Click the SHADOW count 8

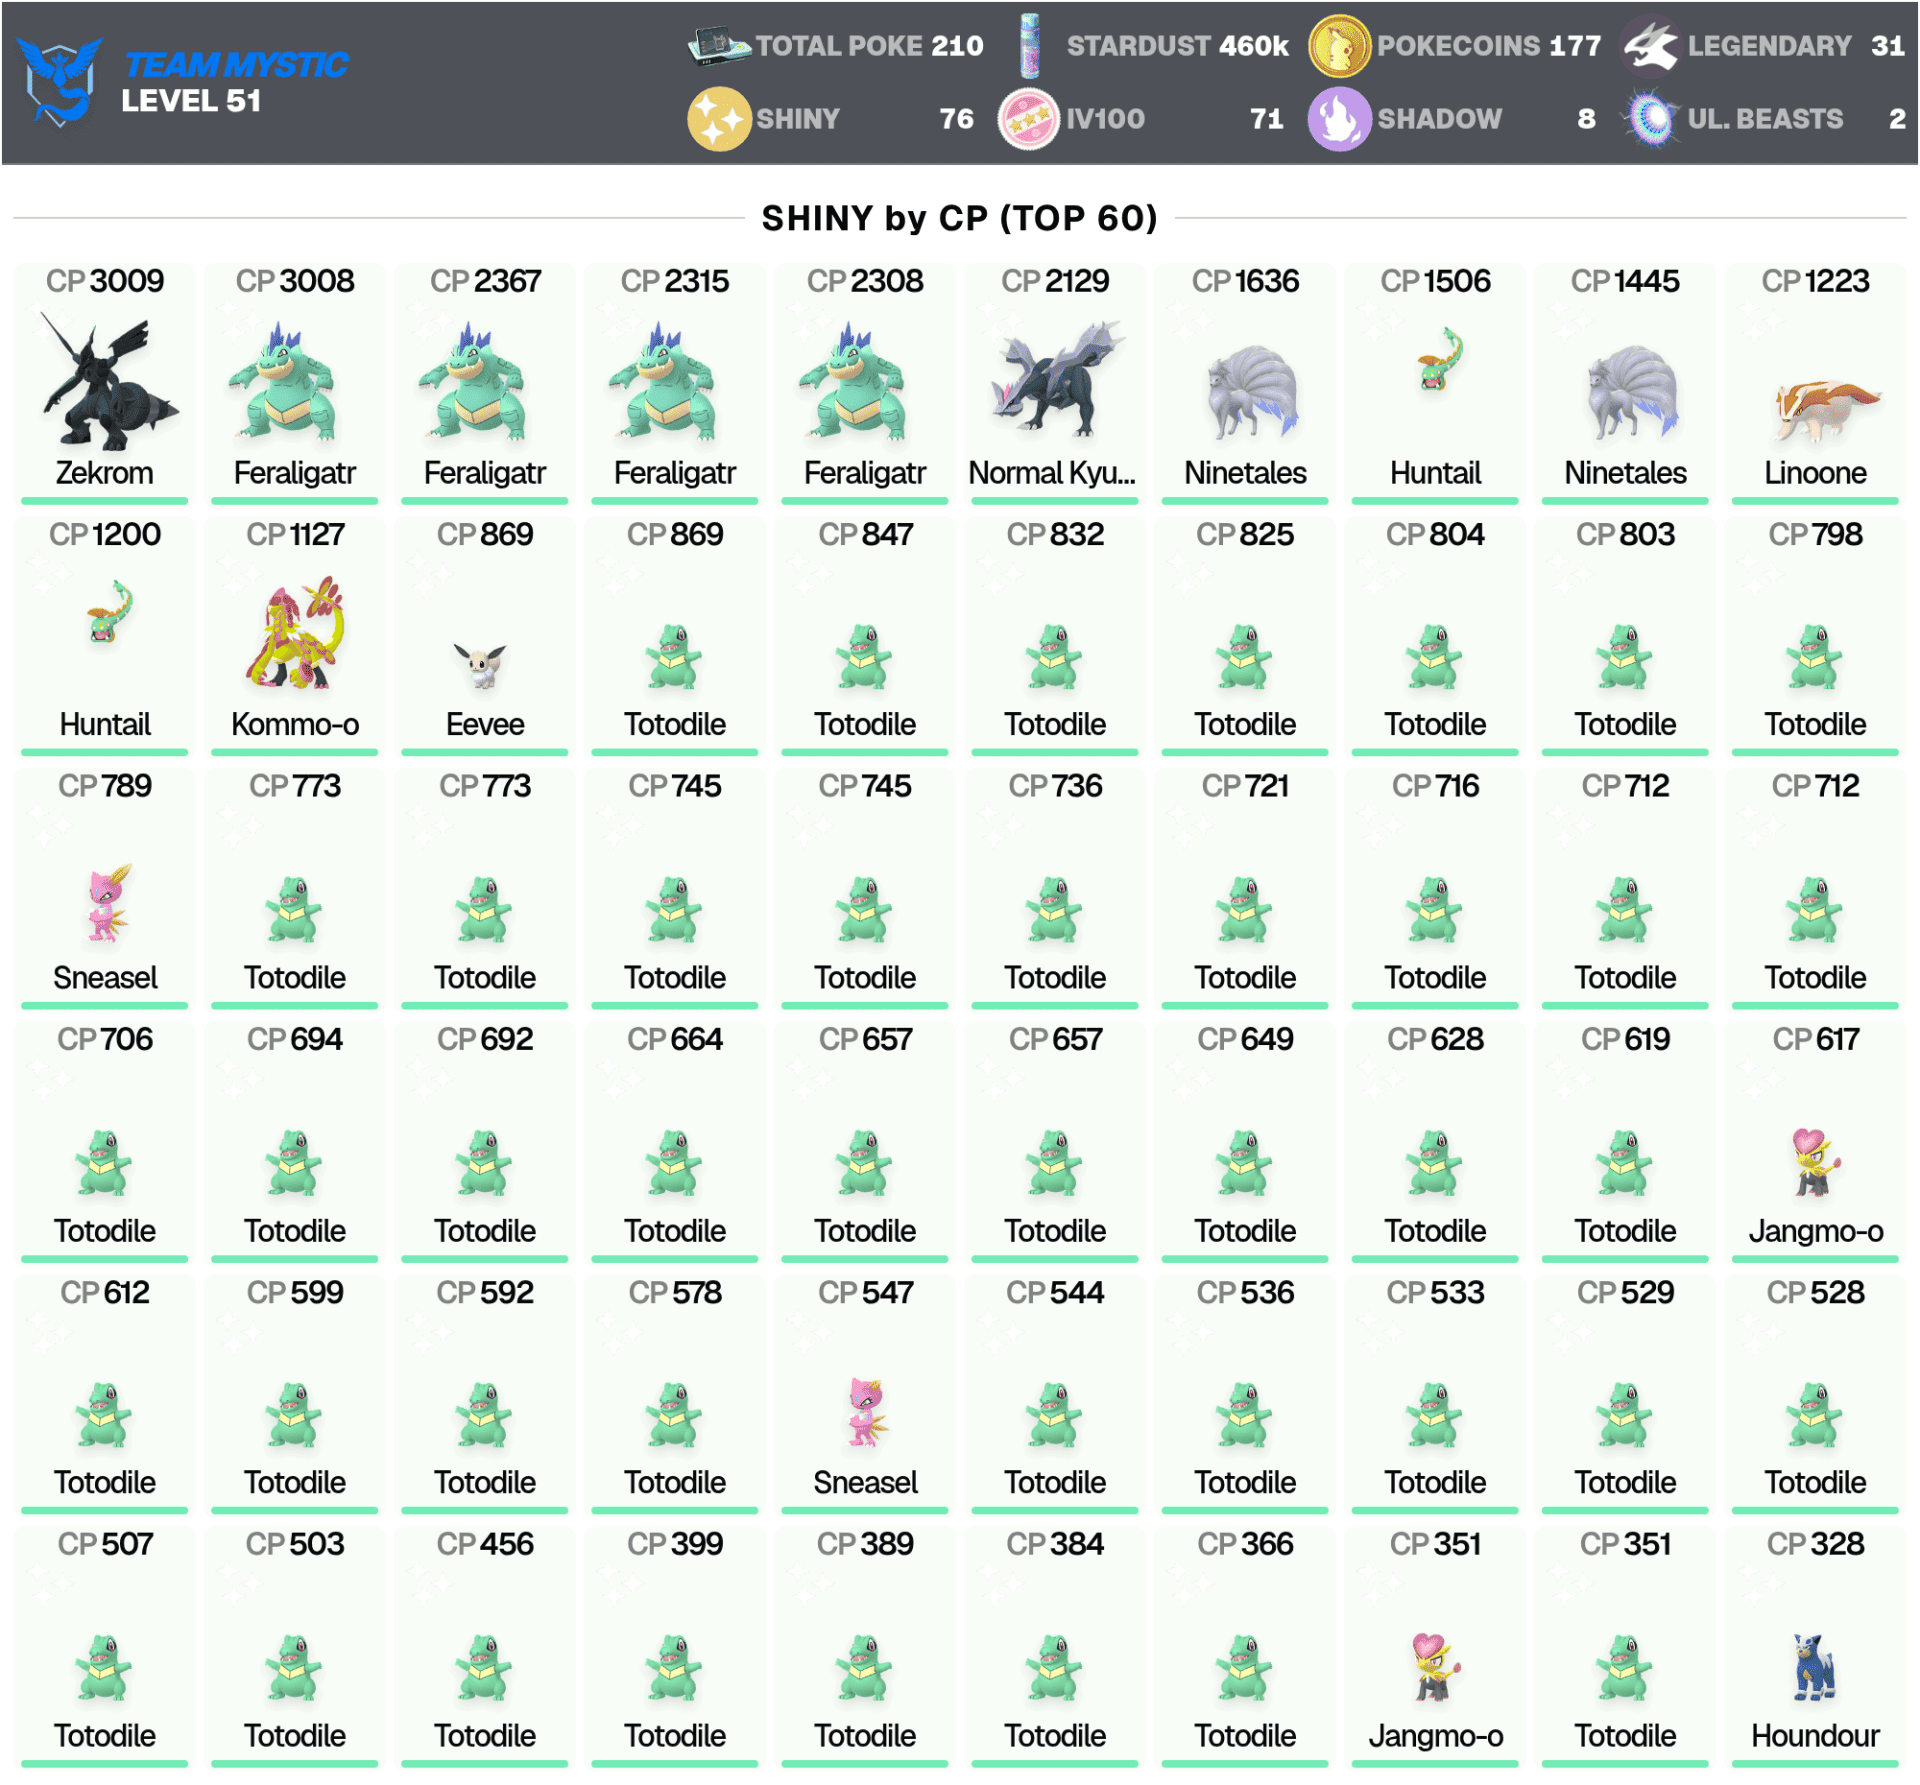tap(1586, 119)
